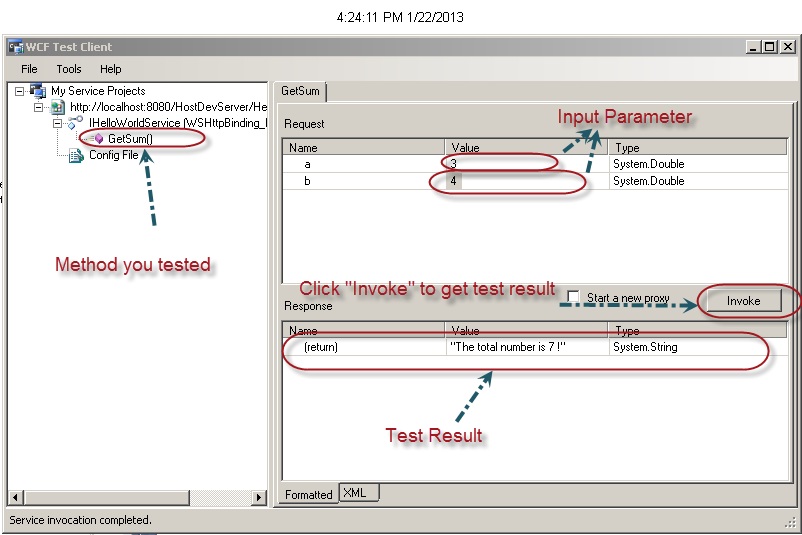The height and width of the screenshot is (535, 802).
Task: Click the Invoke button
Action: [744, 301]
